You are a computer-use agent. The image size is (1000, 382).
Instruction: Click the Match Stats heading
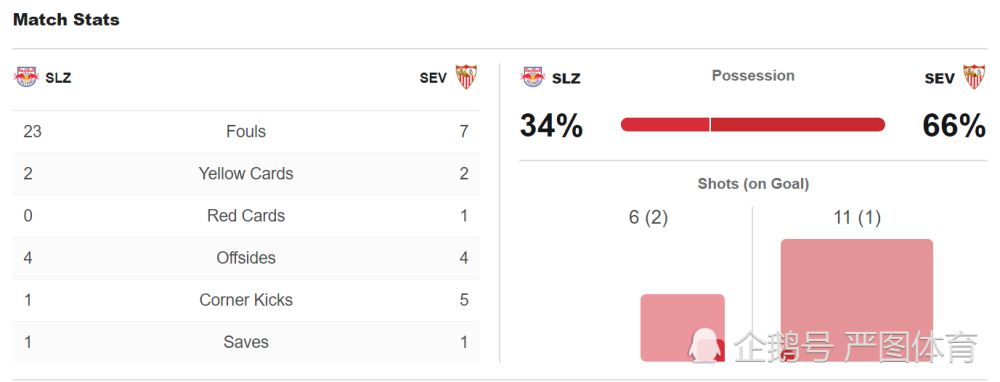tap(66, 20)
